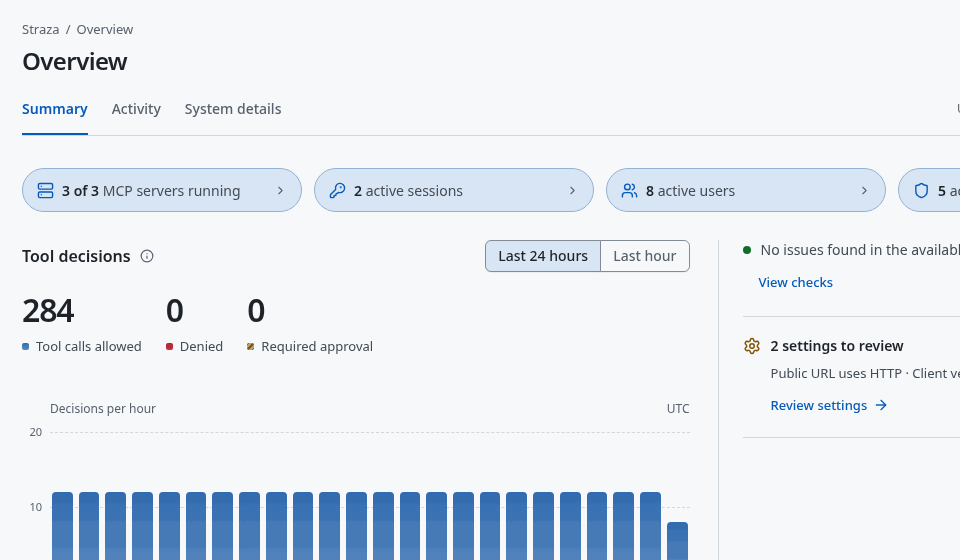Screen dimensions: 960x560
Task: Click blue Tool calls allowed legend swatch
Action: [26, 346]
